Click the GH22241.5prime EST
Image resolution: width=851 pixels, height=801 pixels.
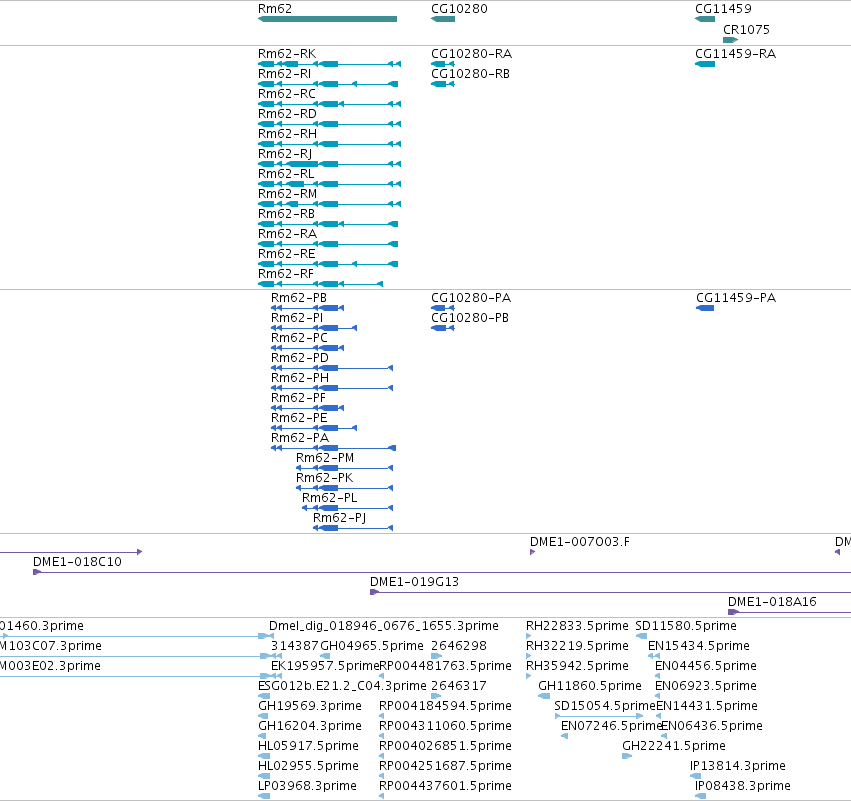pos(674,746)
